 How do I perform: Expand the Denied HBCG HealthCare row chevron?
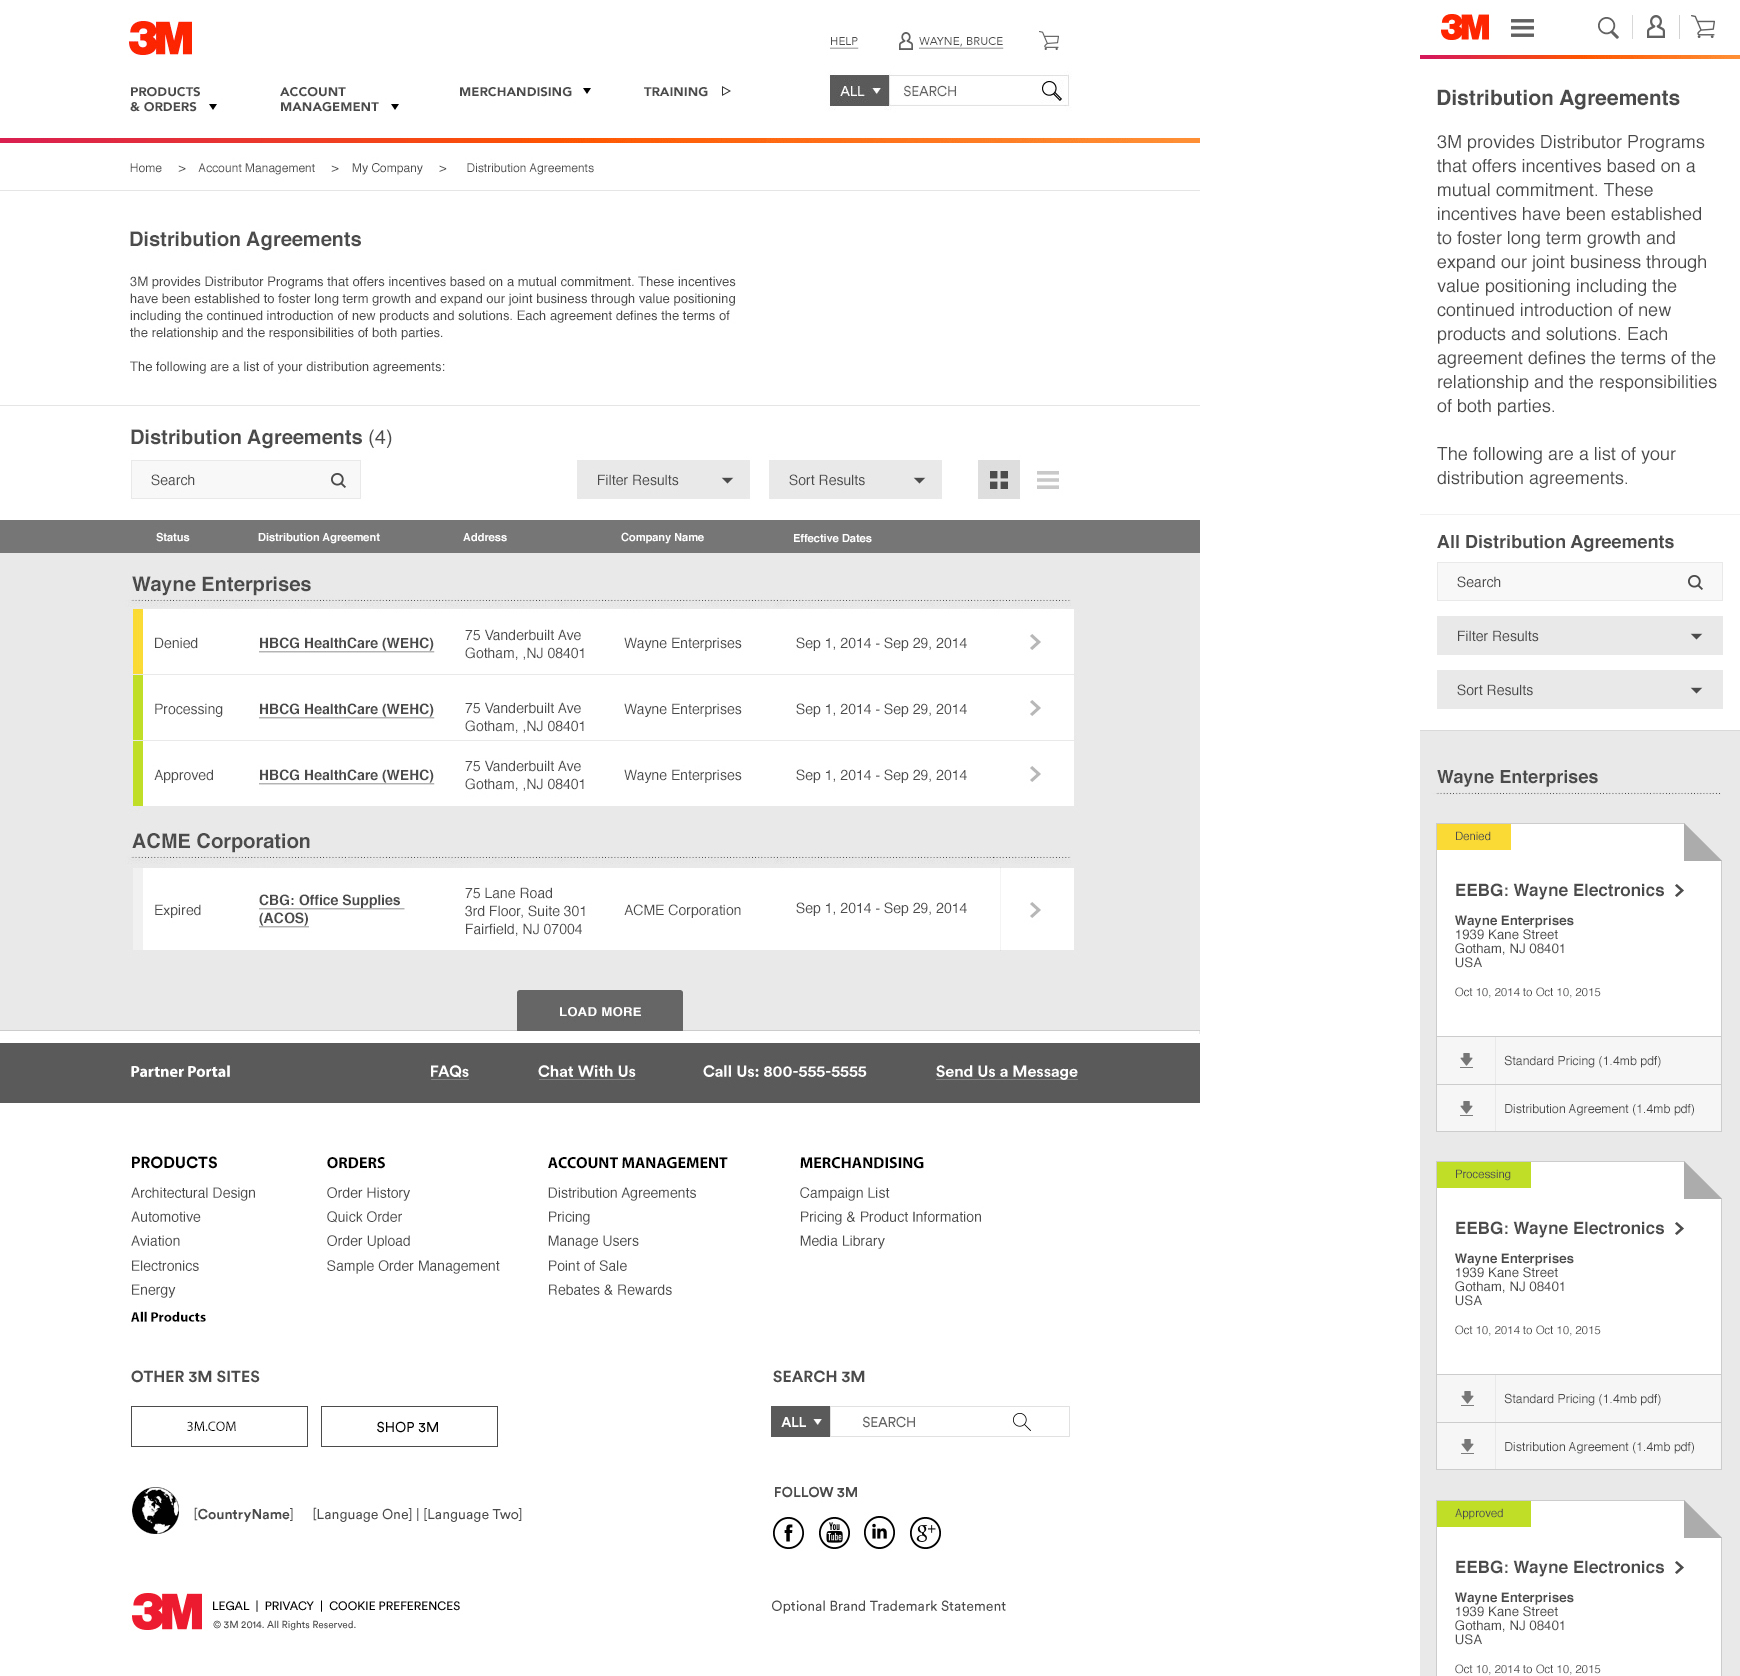pyautogui.click(x=1035, y=642)
